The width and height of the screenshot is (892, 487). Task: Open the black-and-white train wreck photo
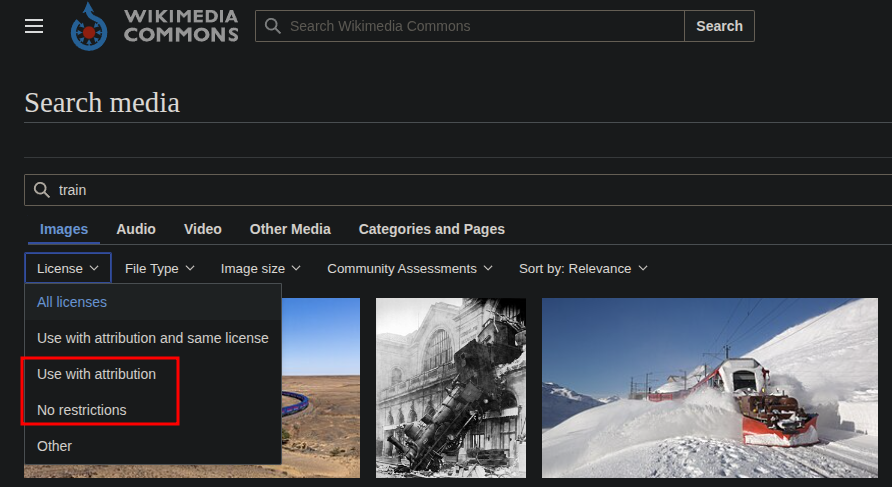pyautogui.click(x=451, y=387)
